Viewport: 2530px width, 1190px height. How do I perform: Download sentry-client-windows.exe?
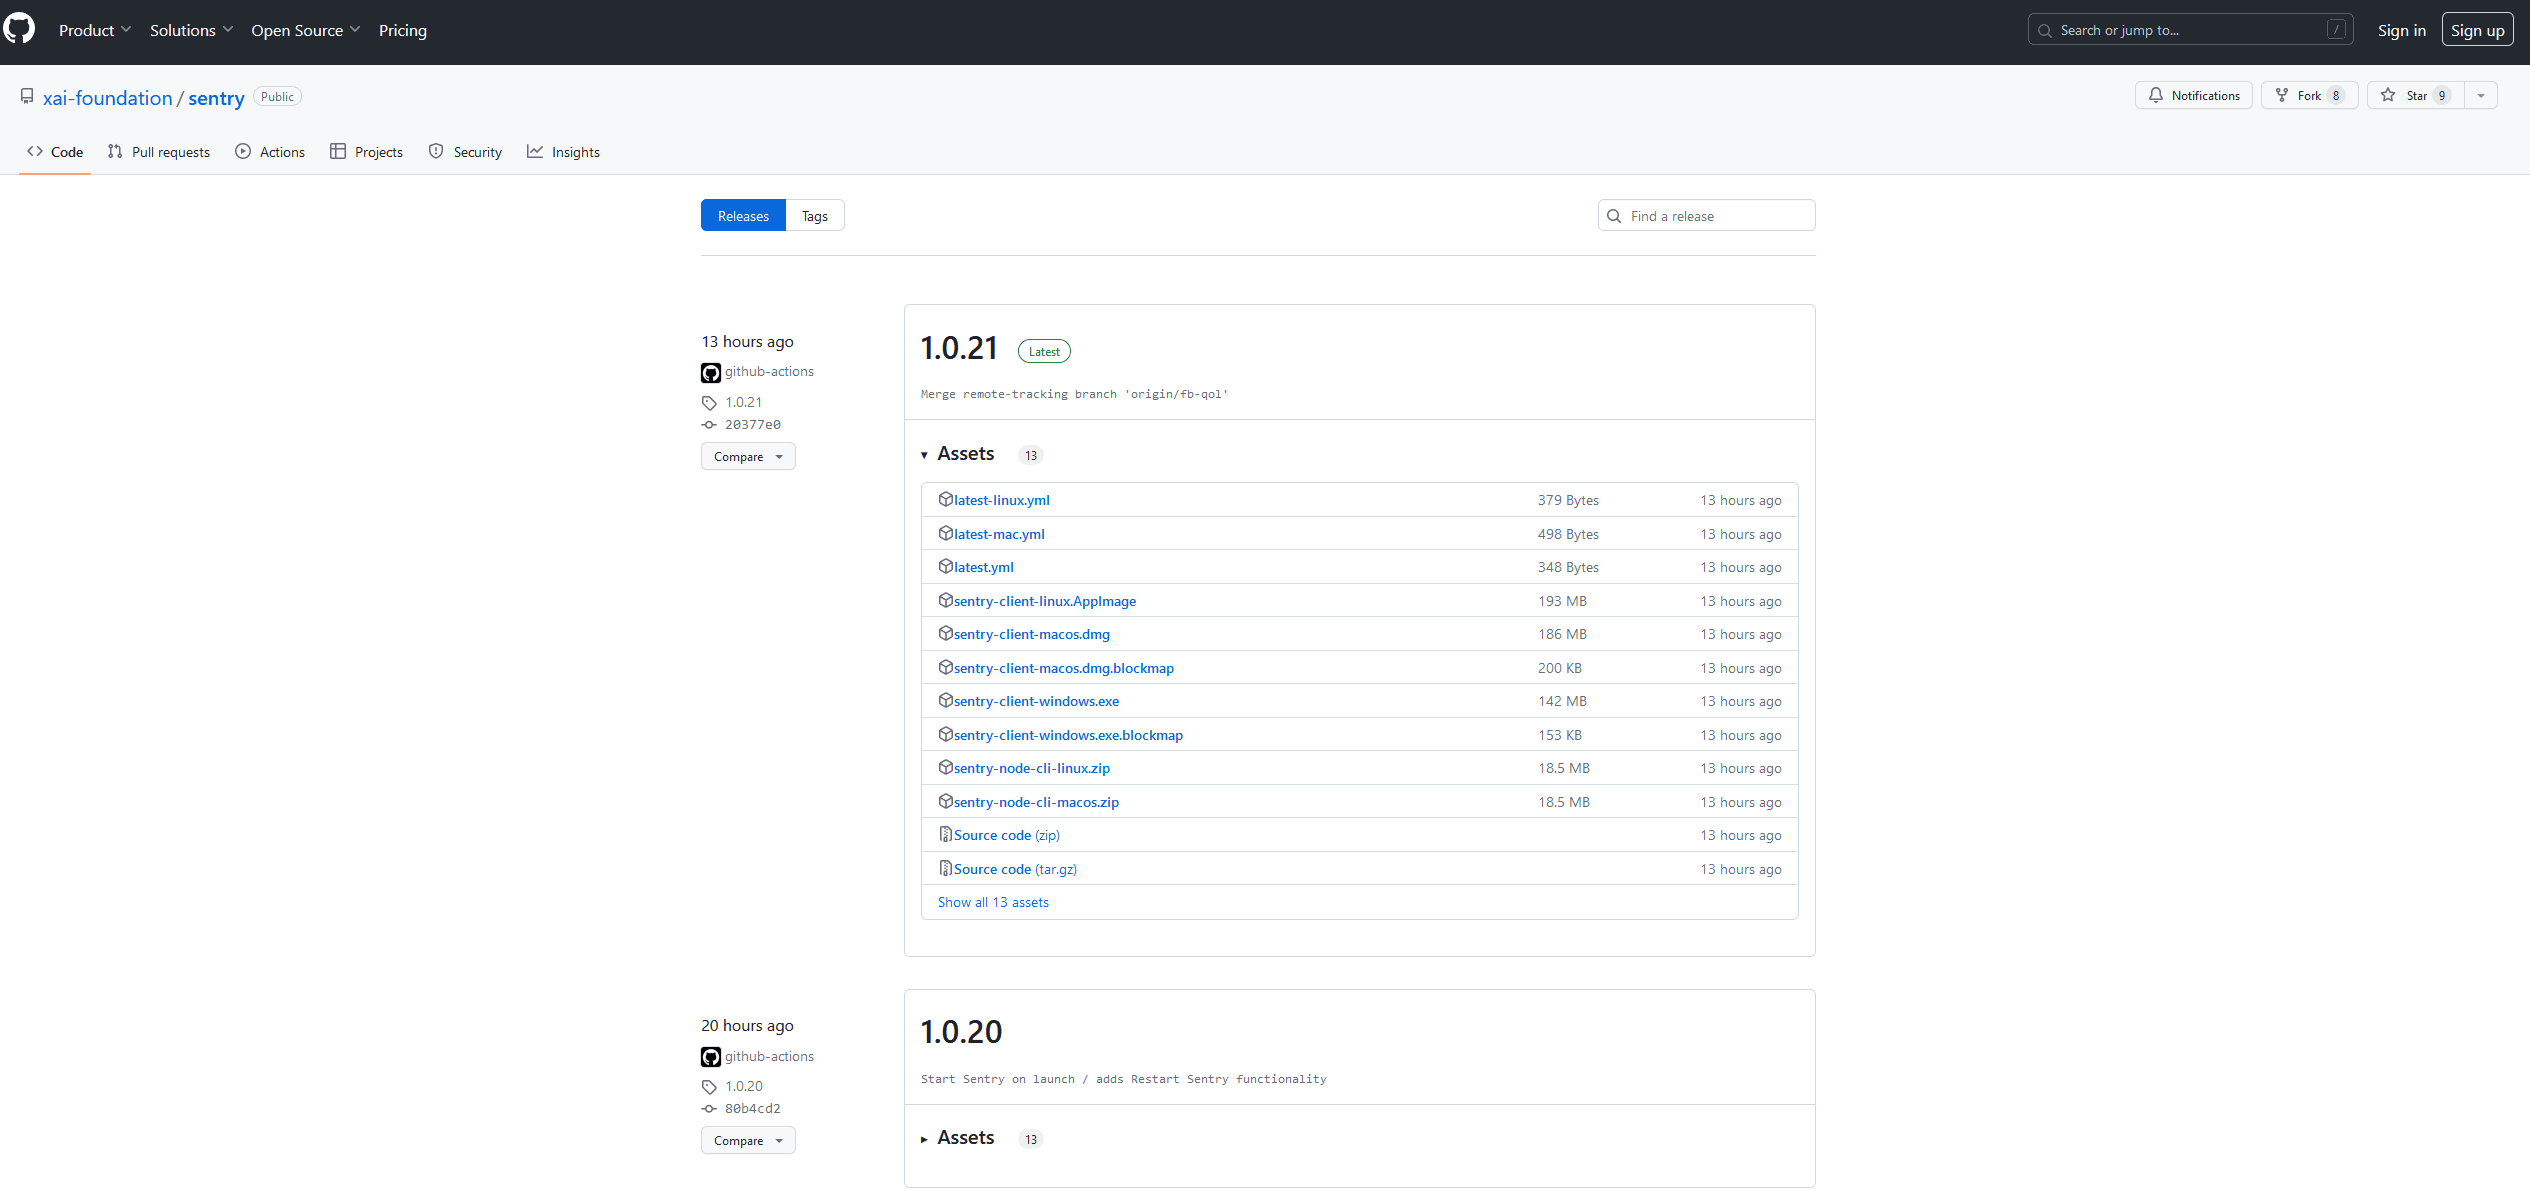[1037, 701]
